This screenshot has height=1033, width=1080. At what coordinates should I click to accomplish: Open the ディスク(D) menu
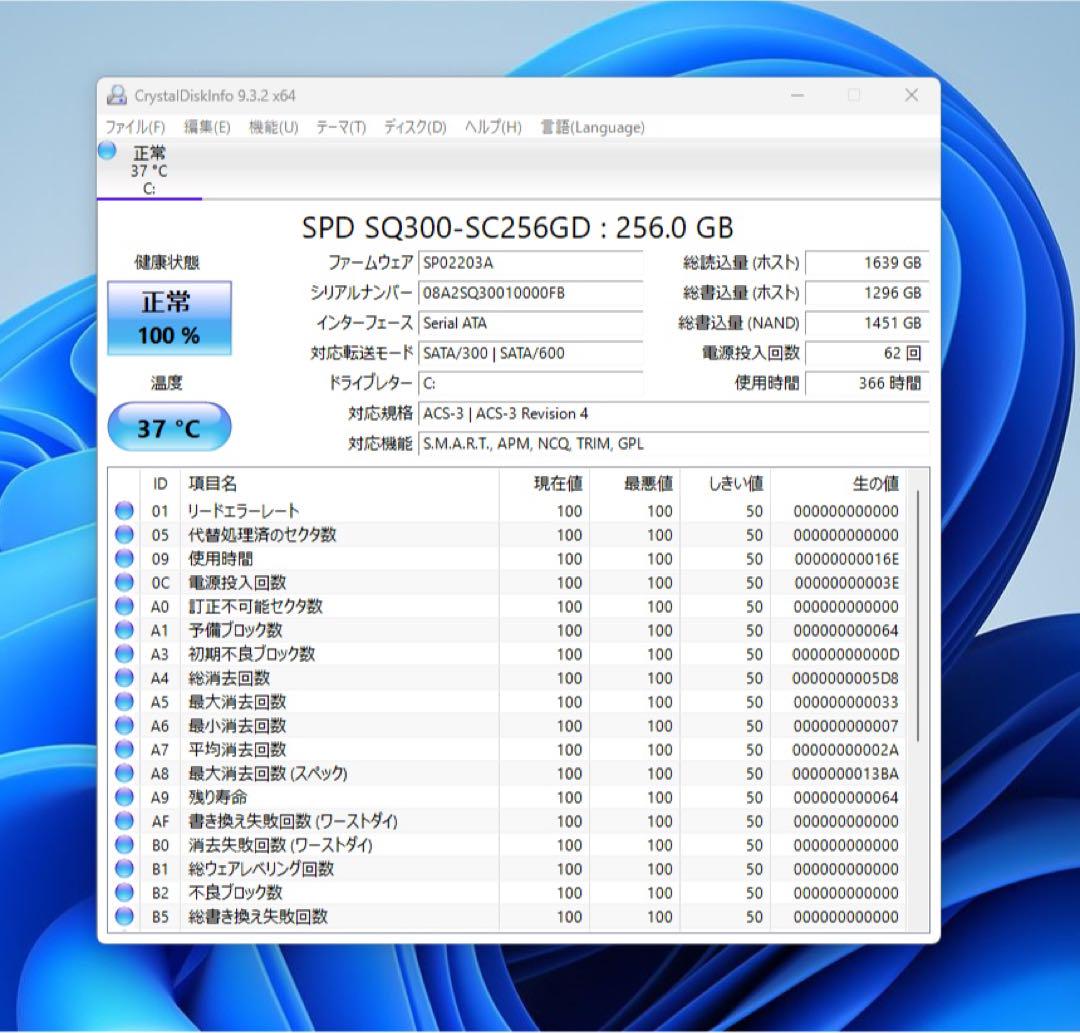pyautogui.click(x=415, y=127)
